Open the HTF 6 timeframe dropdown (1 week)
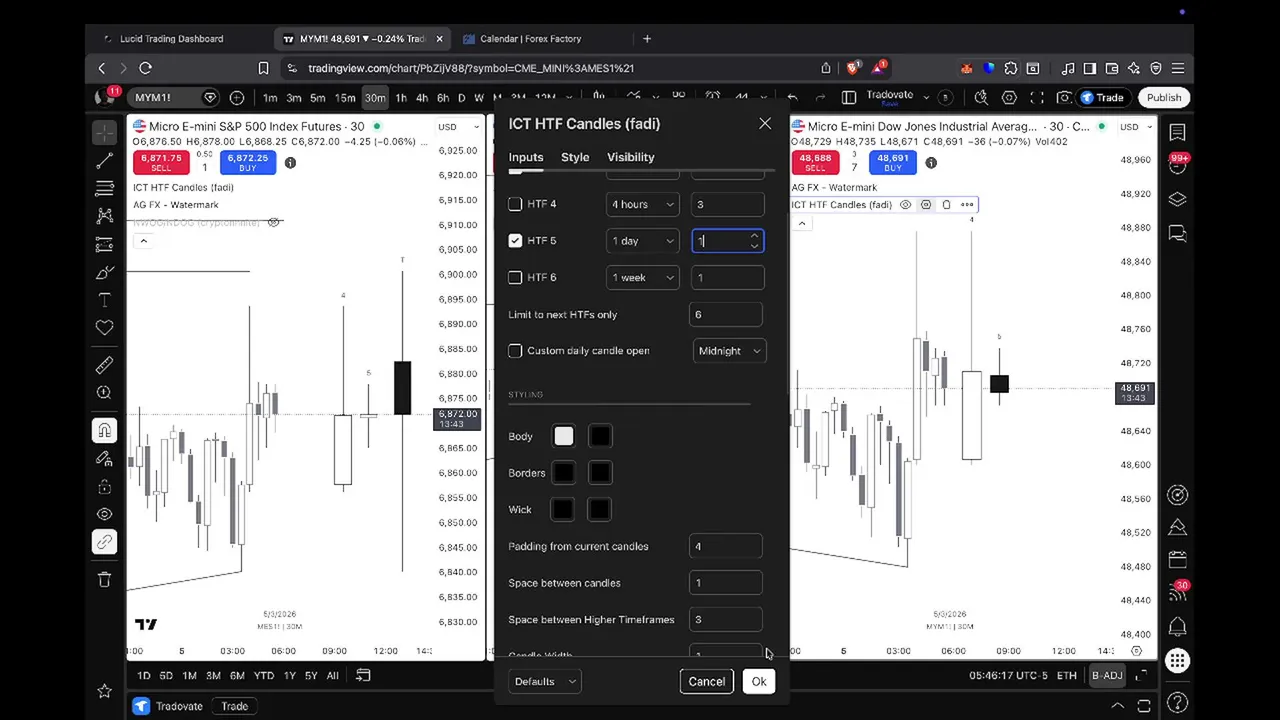This screenshot has height=720, width=1280. click(642, 277)
